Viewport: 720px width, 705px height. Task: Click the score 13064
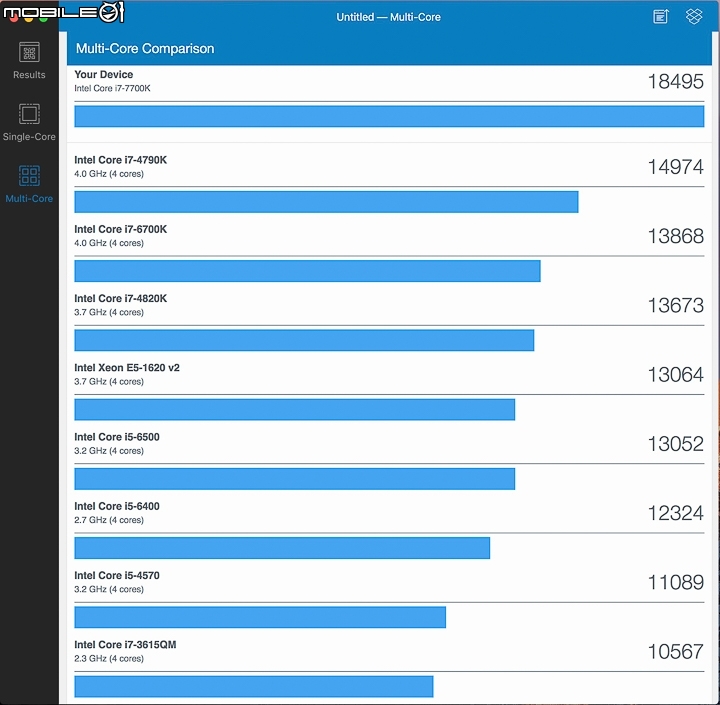pyautogui.click(x=675, y=375)
